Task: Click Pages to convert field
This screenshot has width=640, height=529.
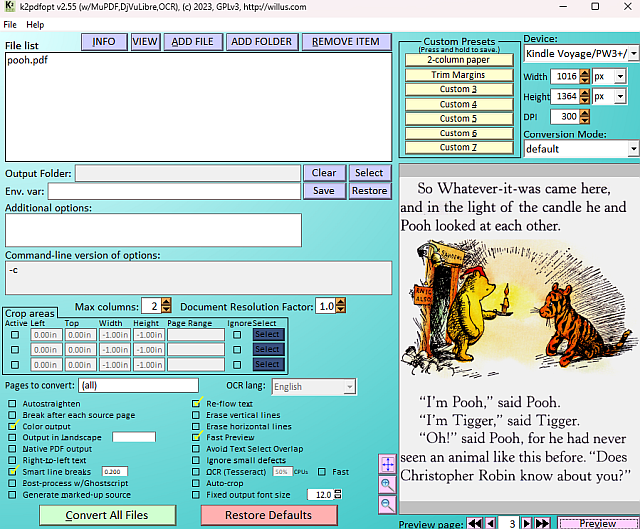Action: point(138,386)
